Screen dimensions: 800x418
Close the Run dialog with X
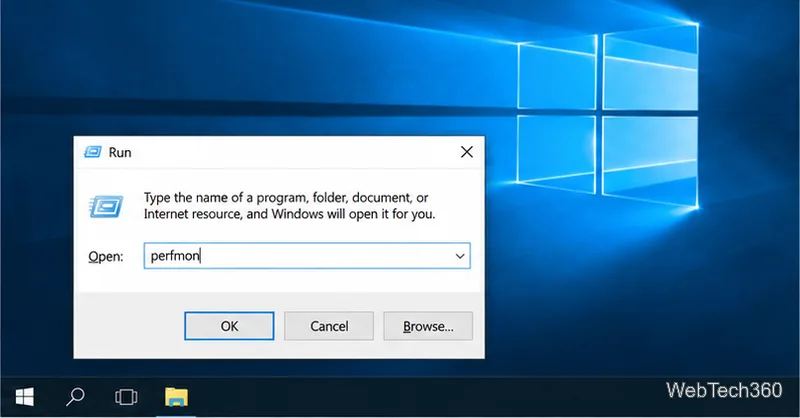[467, 152]
